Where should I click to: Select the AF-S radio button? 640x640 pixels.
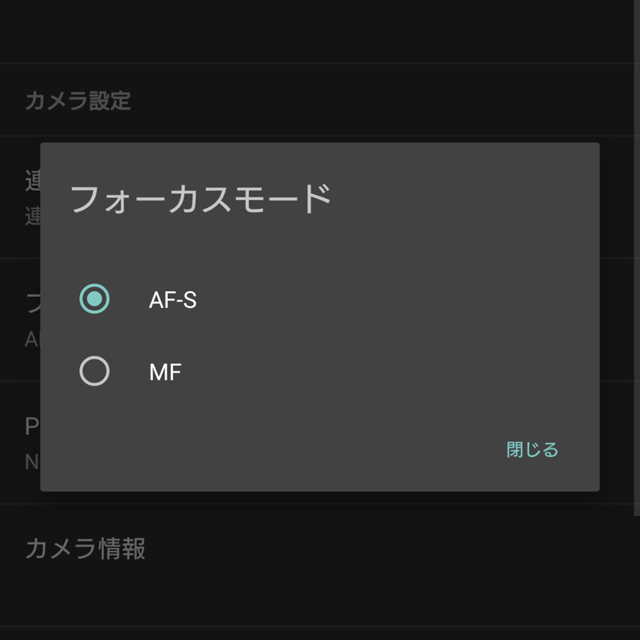pos(94,299)
